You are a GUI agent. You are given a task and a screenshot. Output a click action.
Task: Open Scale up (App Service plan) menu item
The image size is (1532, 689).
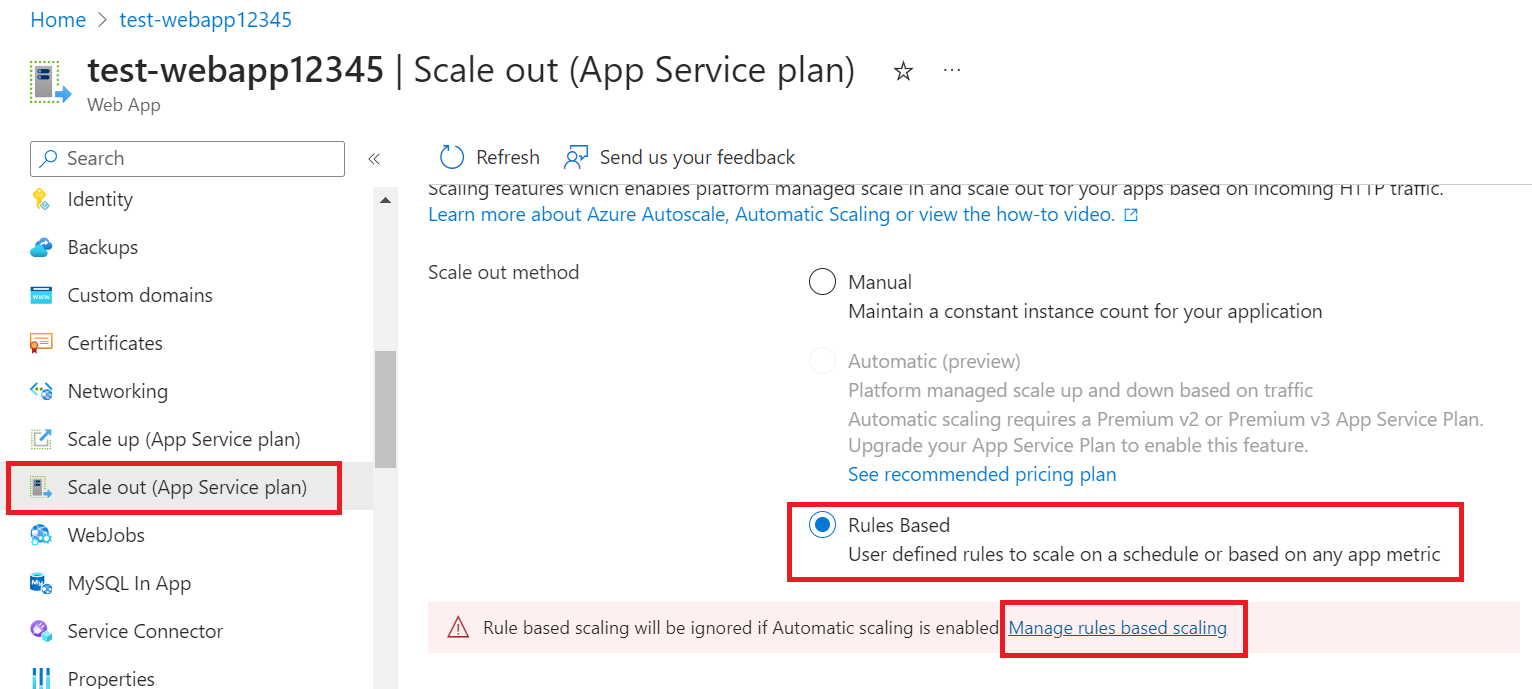click(183, 439)
